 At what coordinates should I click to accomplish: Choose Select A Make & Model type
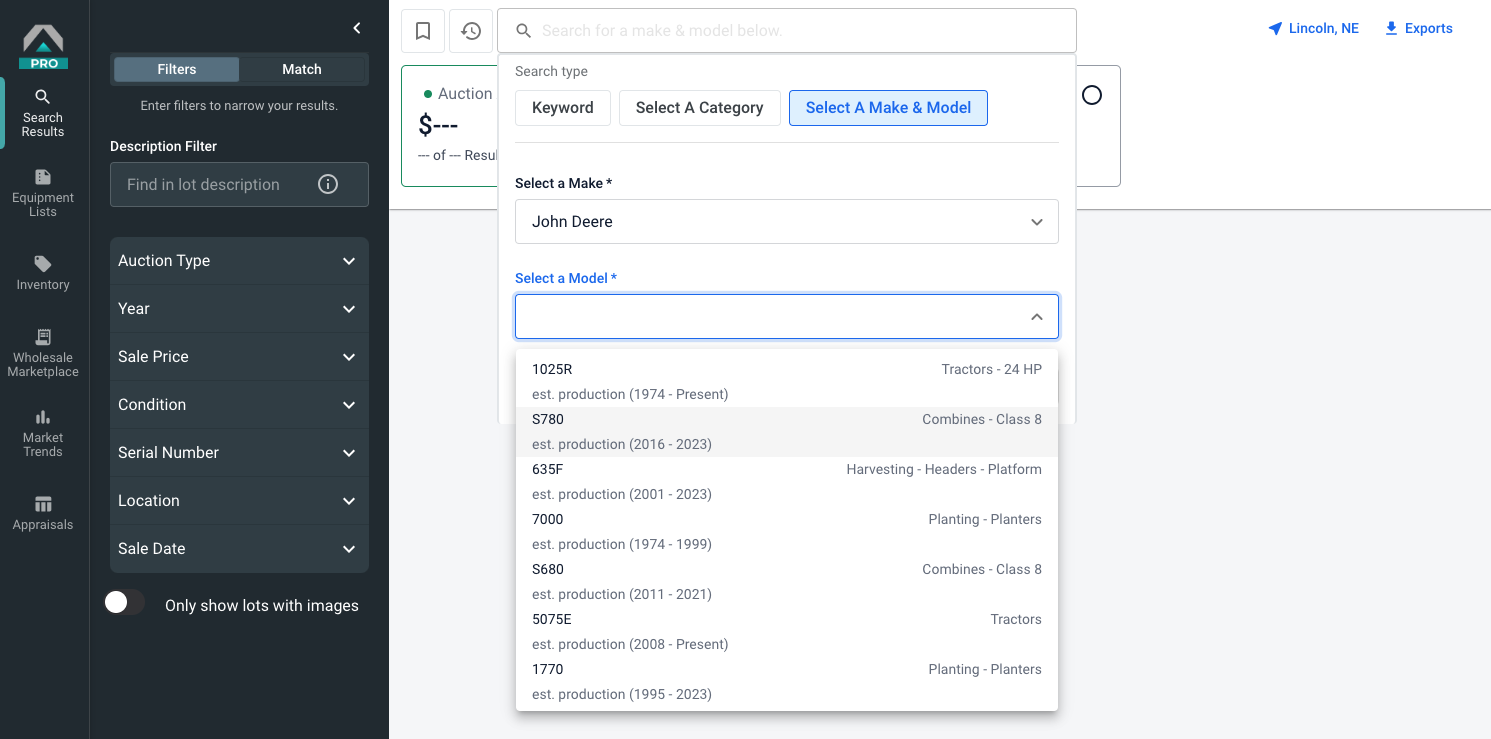tap(888, 108)
